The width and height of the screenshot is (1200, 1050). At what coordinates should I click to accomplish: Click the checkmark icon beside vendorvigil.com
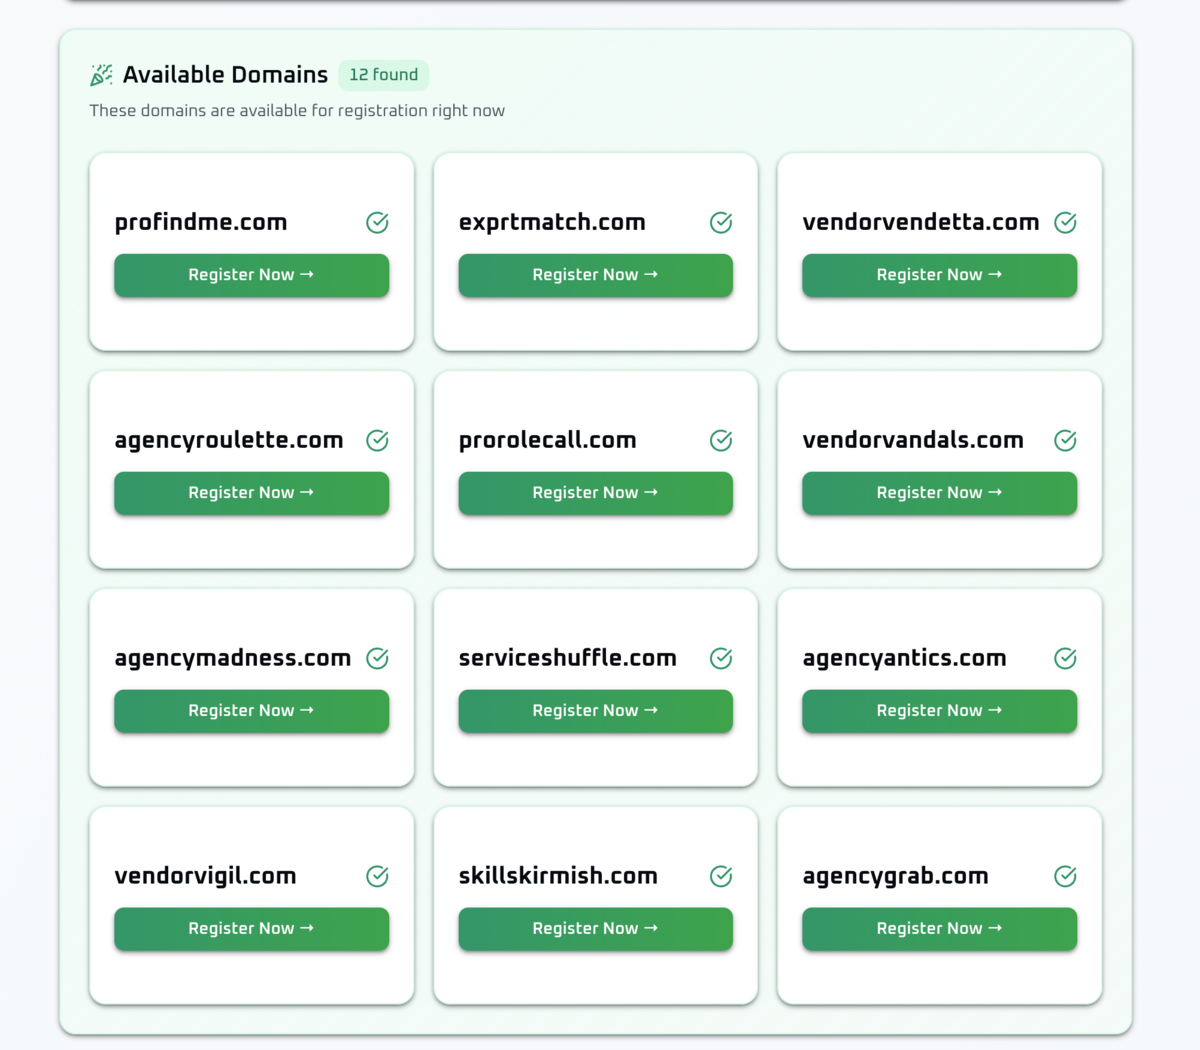(x=377, y=877)
